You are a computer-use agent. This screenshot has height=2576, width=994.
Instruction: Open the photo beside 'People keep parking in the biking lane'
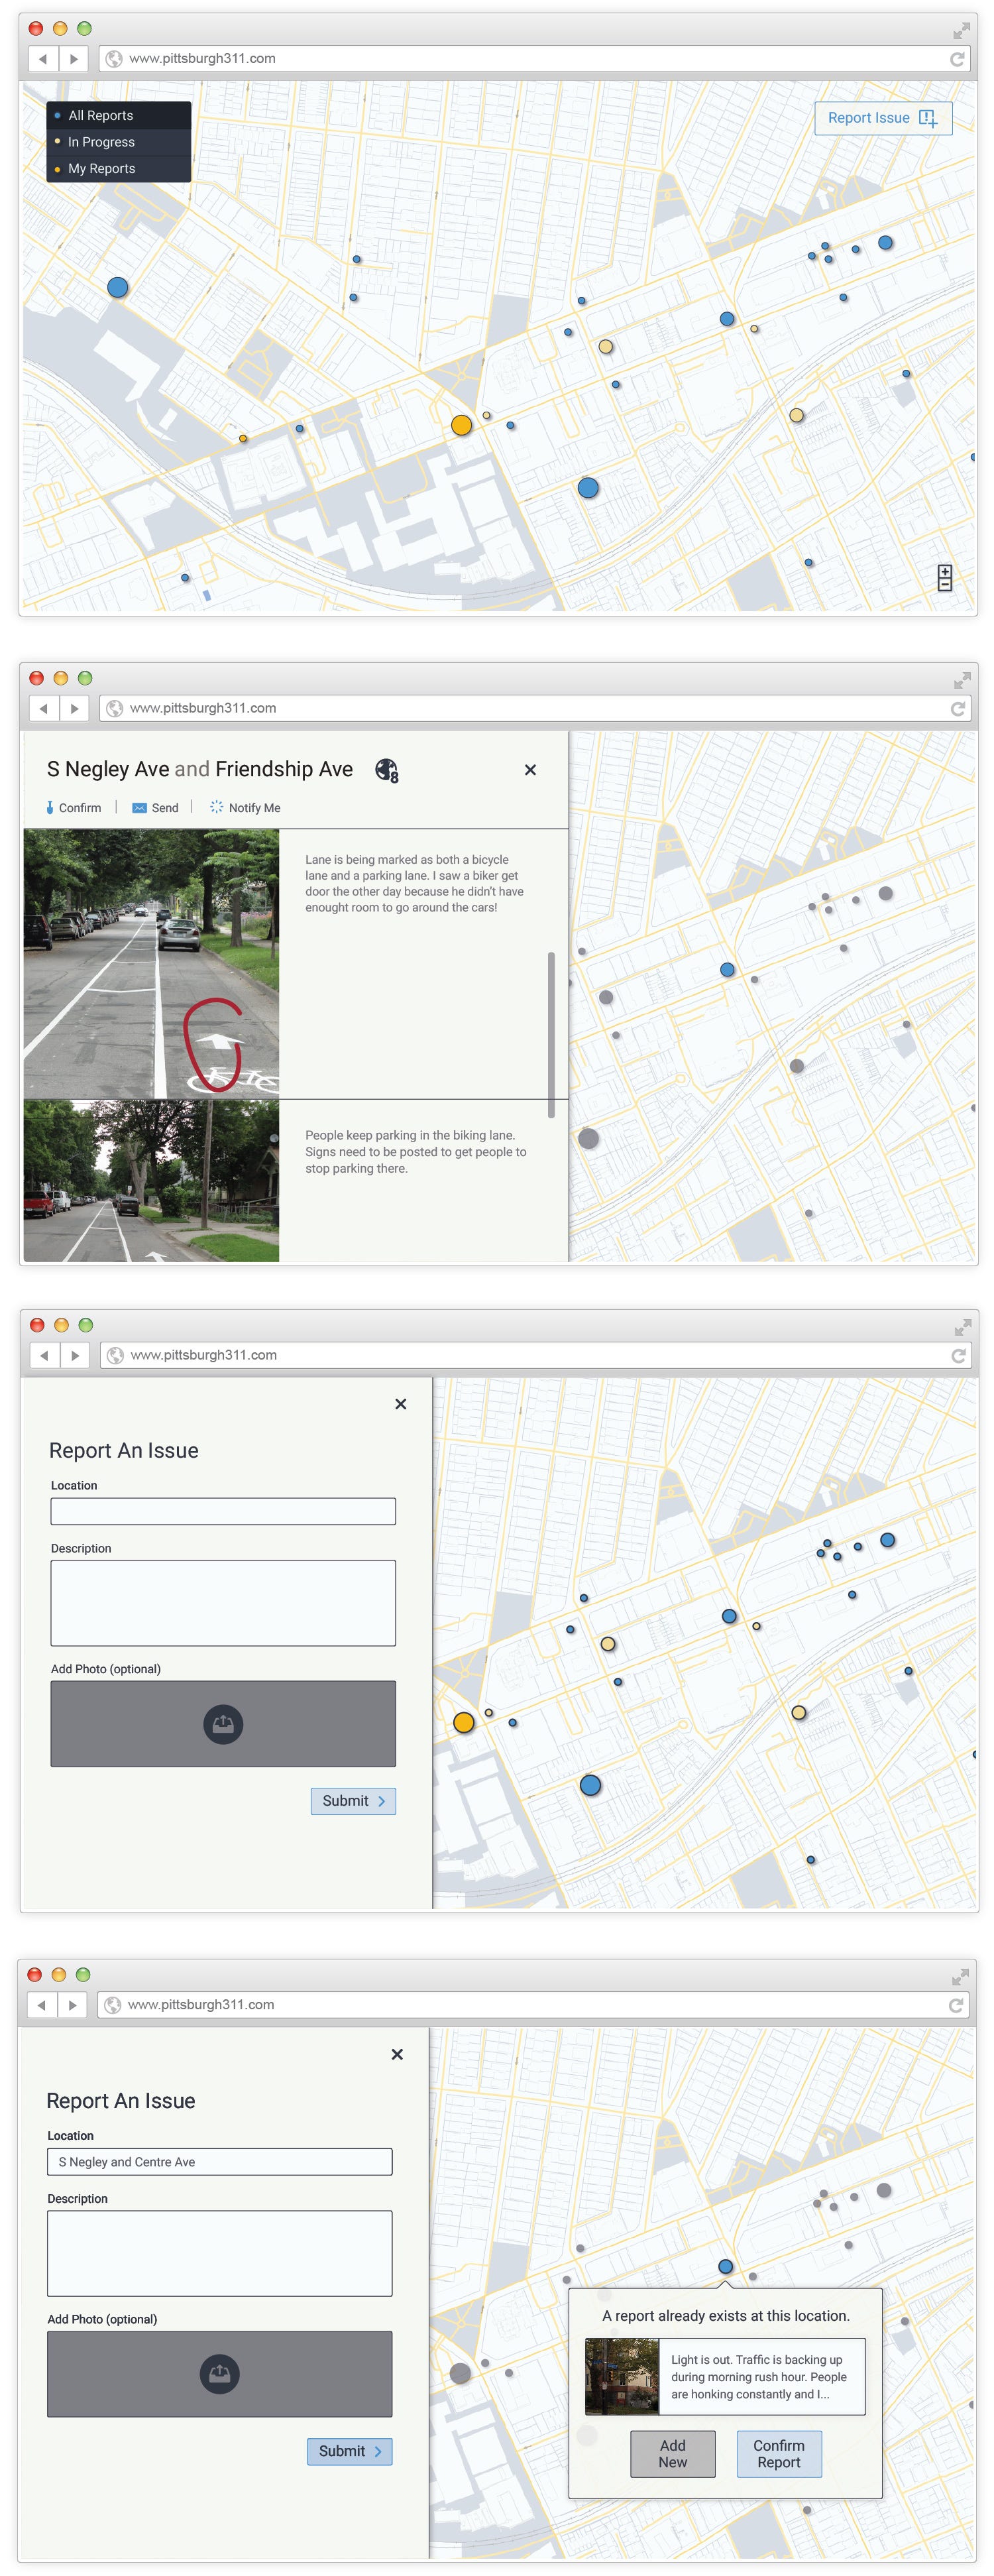click(151, 1181)
